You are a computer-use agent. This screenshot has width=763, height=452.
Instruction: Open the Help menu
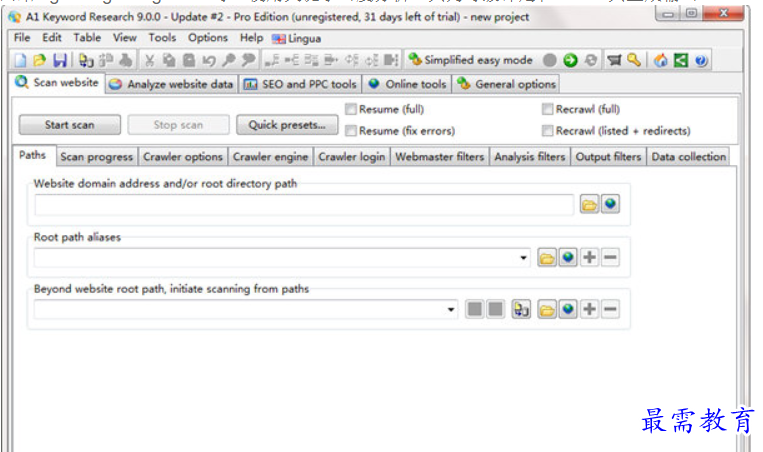(x=251, y=37)
